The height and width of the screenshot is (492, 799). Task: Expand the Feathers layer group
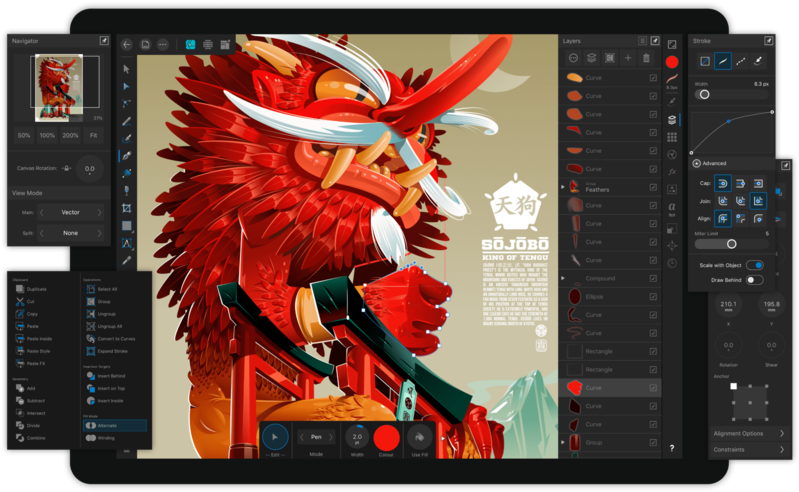[563, 186]
